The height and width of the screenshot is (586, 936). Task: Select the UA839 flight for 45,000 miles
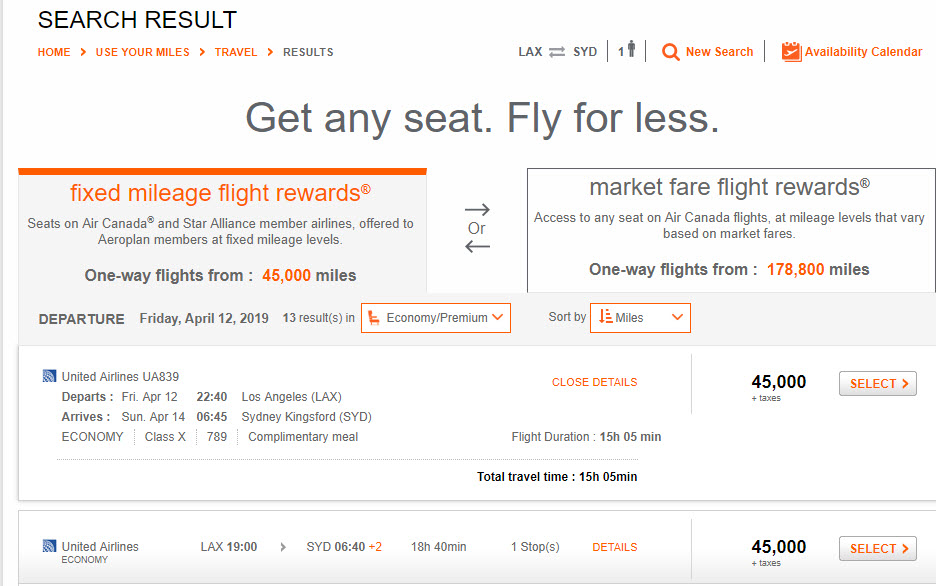coord(878,383)
